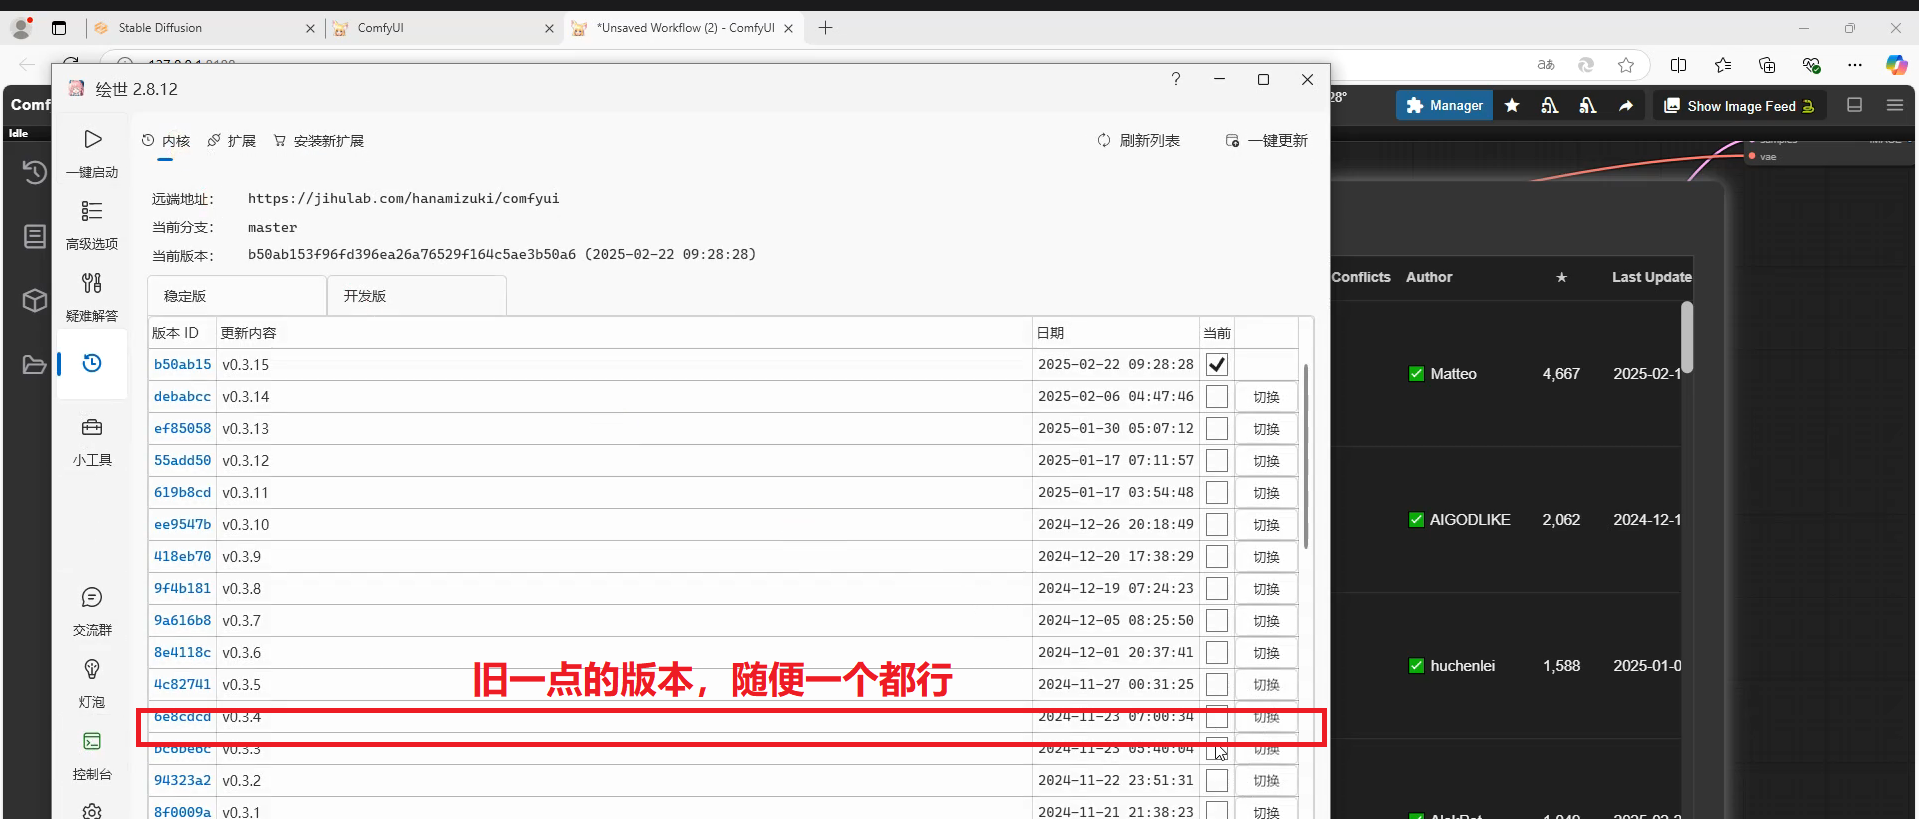Close Unsaved Workflow browser tab
The image size is (1919, 819).
[x=789, y=28]
